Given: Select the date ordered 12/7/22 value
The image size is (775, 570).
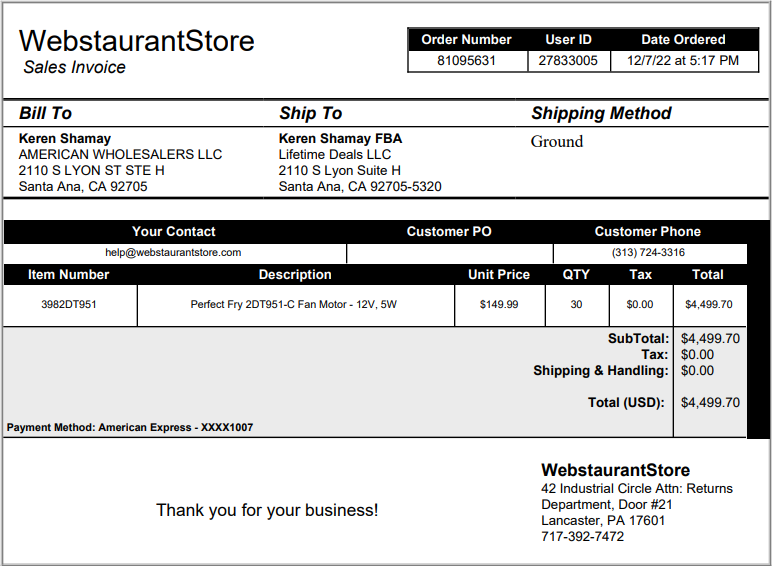Looking at the screenshot, I should (x=685, y=61).
